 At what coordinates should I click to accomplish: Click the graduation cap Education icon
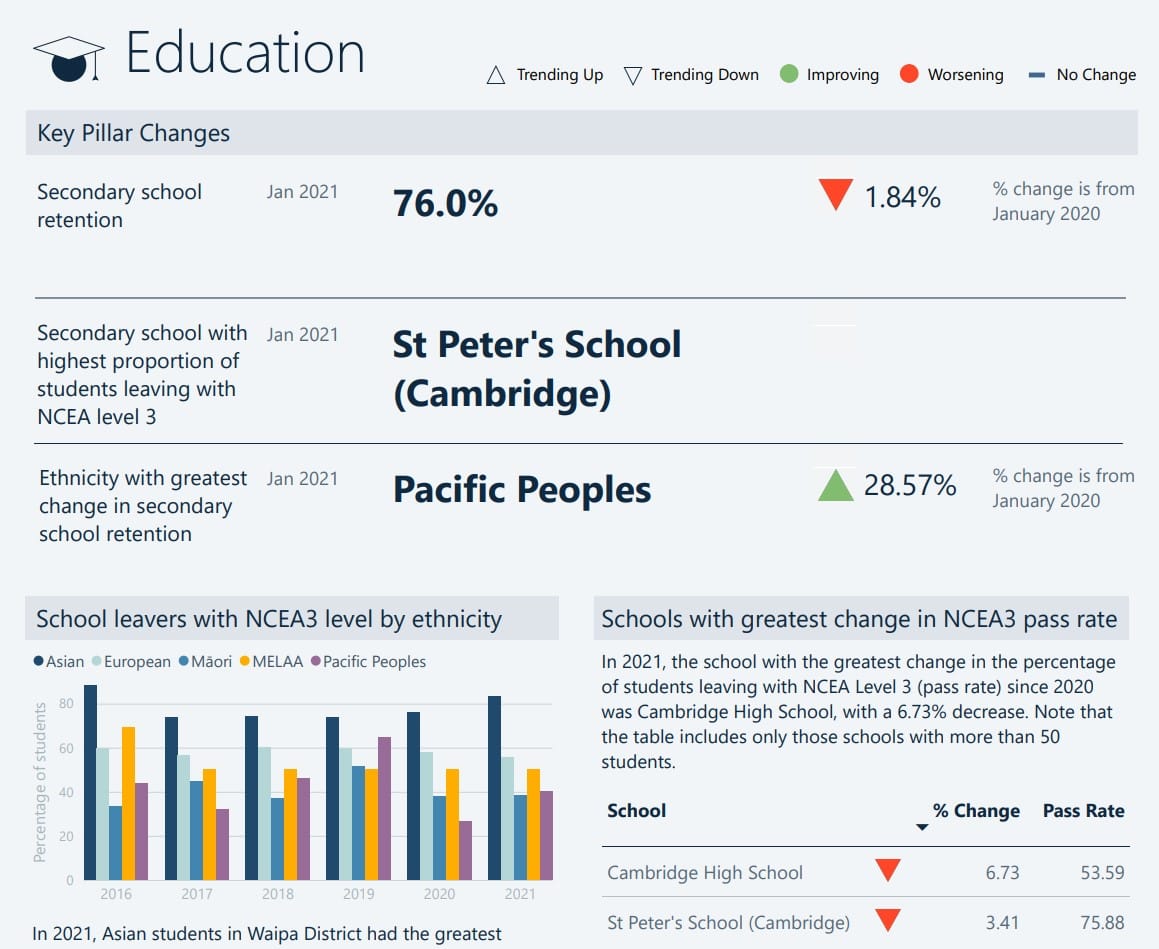click(x=68, y=57)
